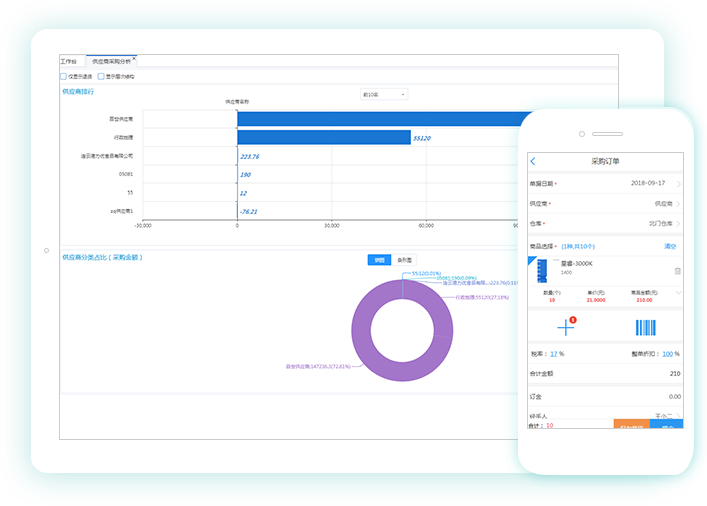Click the blue product thumbnail image
Viewport: 707px width, 506px height.
click(x=543, y=271)
